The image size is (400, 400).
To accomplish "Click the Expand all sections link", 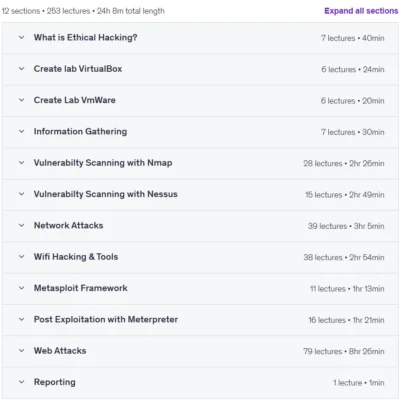I will pos(361,11).
